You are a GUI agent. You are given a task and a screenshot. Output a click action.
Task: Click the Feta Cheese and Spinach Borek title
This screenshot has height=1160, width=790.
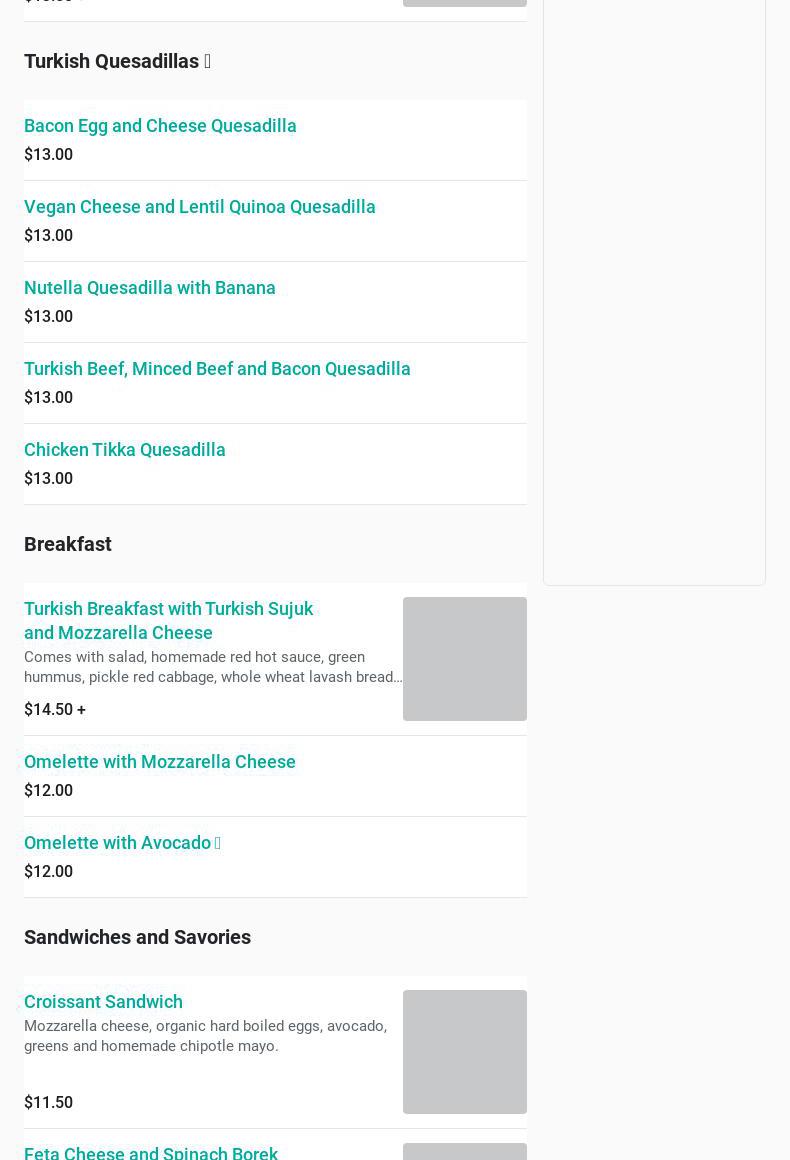[x=151, y=1152]
